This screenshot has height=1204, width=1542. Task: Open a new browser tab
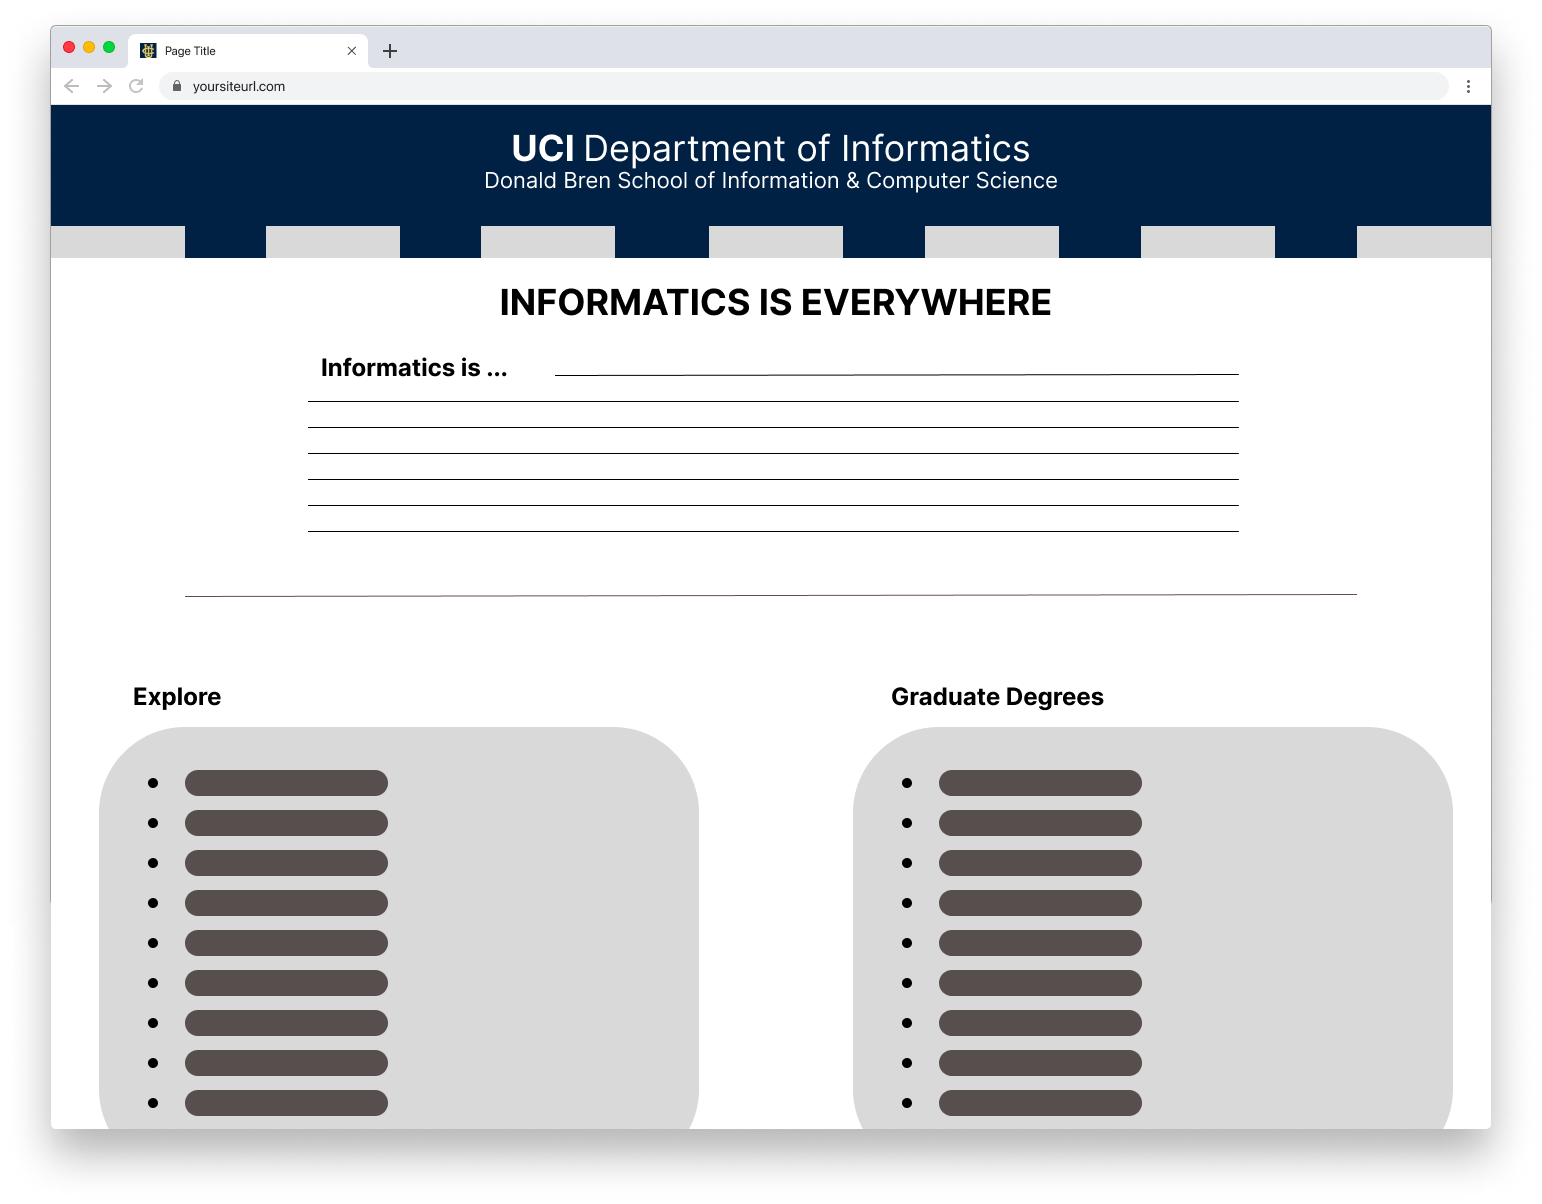(x=390, y=50)
